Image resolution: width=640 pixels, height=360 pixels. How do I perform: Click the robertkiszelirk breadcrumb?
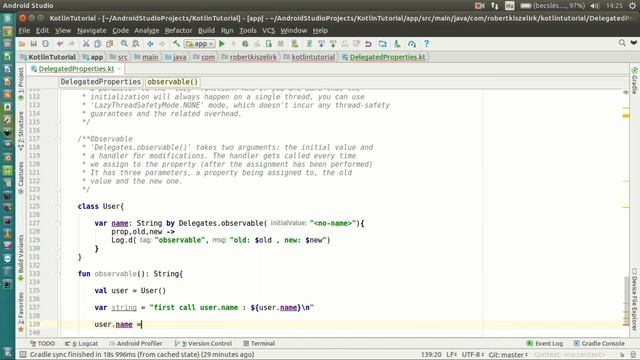pos(249,57)
